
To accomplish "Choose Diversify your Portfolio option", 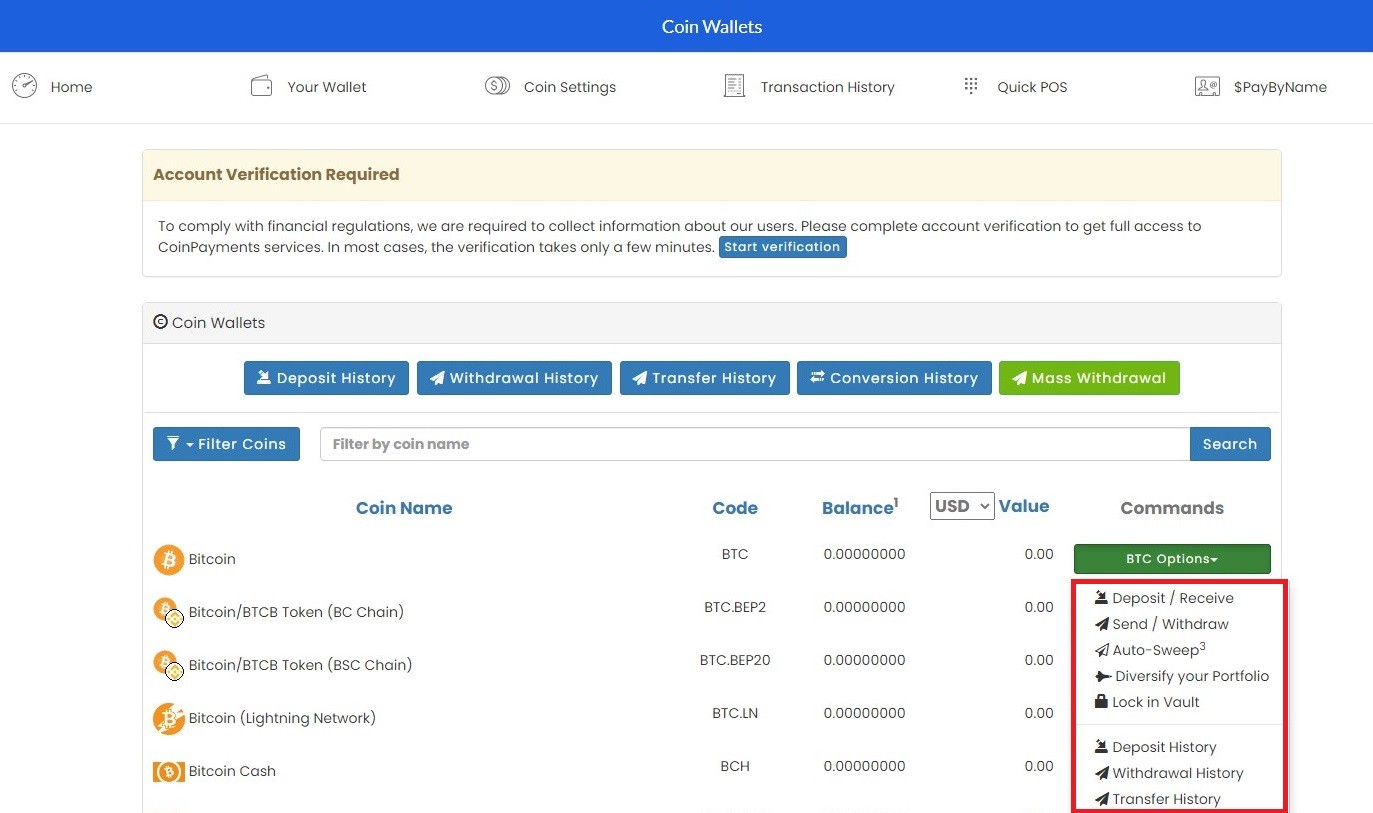I will pyautogui.click(x=1182, y=675).
